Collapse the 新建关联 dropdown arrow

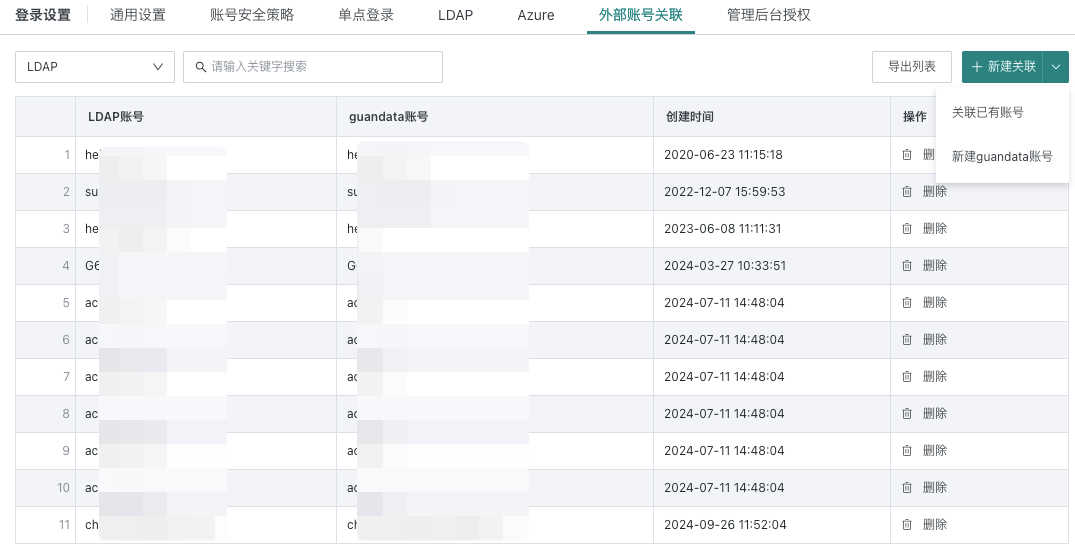1056,67
